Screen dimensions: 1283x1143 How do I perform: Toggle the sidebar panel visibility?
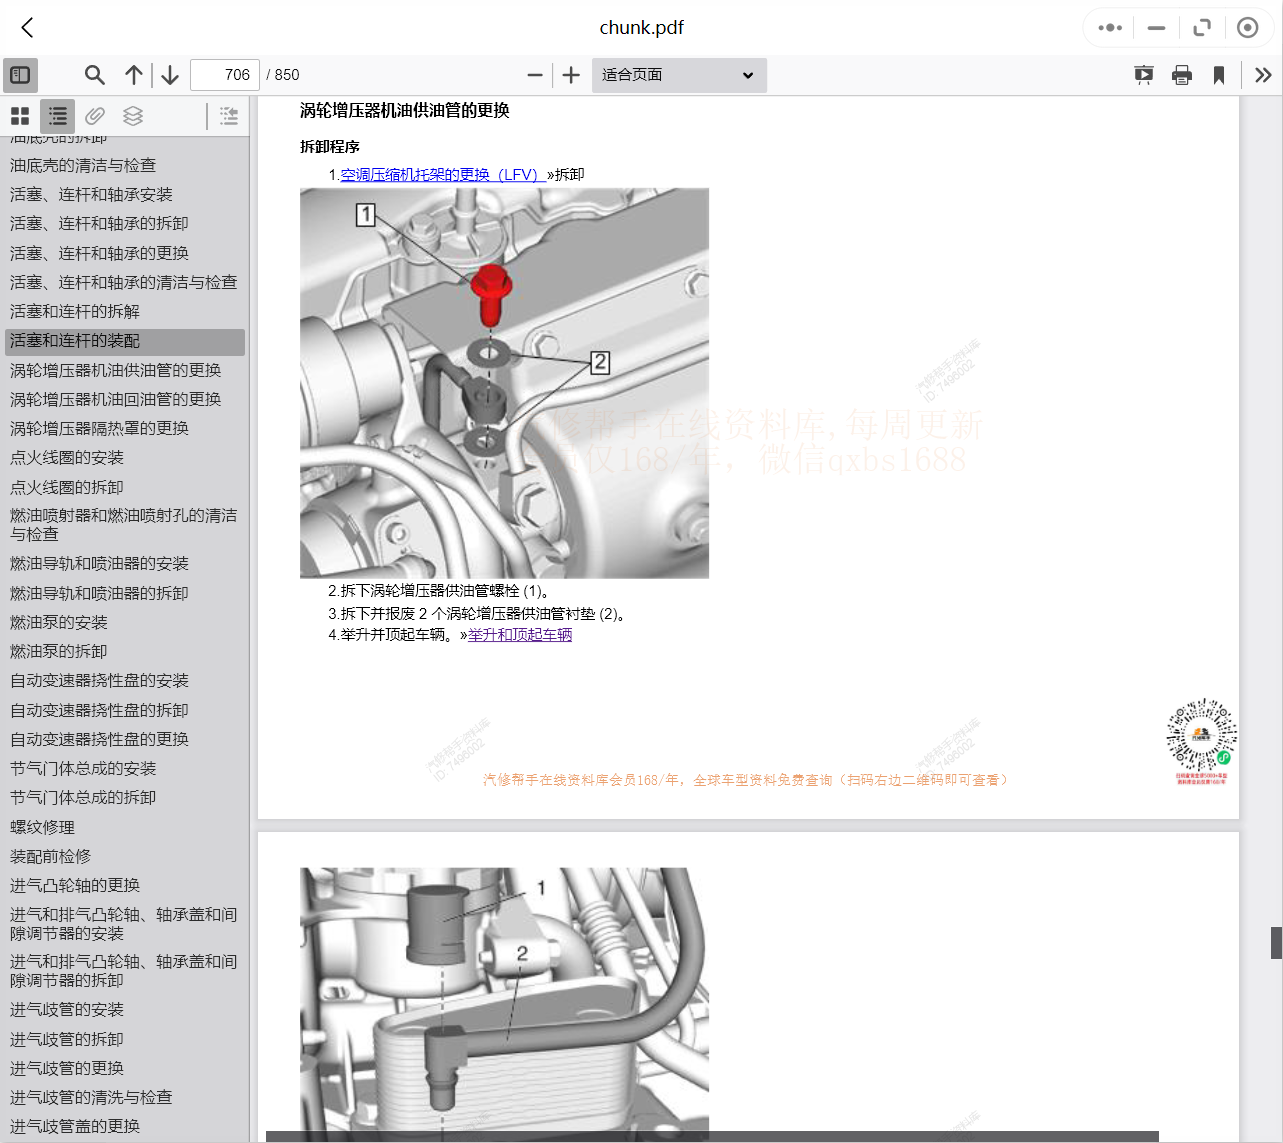20,74
